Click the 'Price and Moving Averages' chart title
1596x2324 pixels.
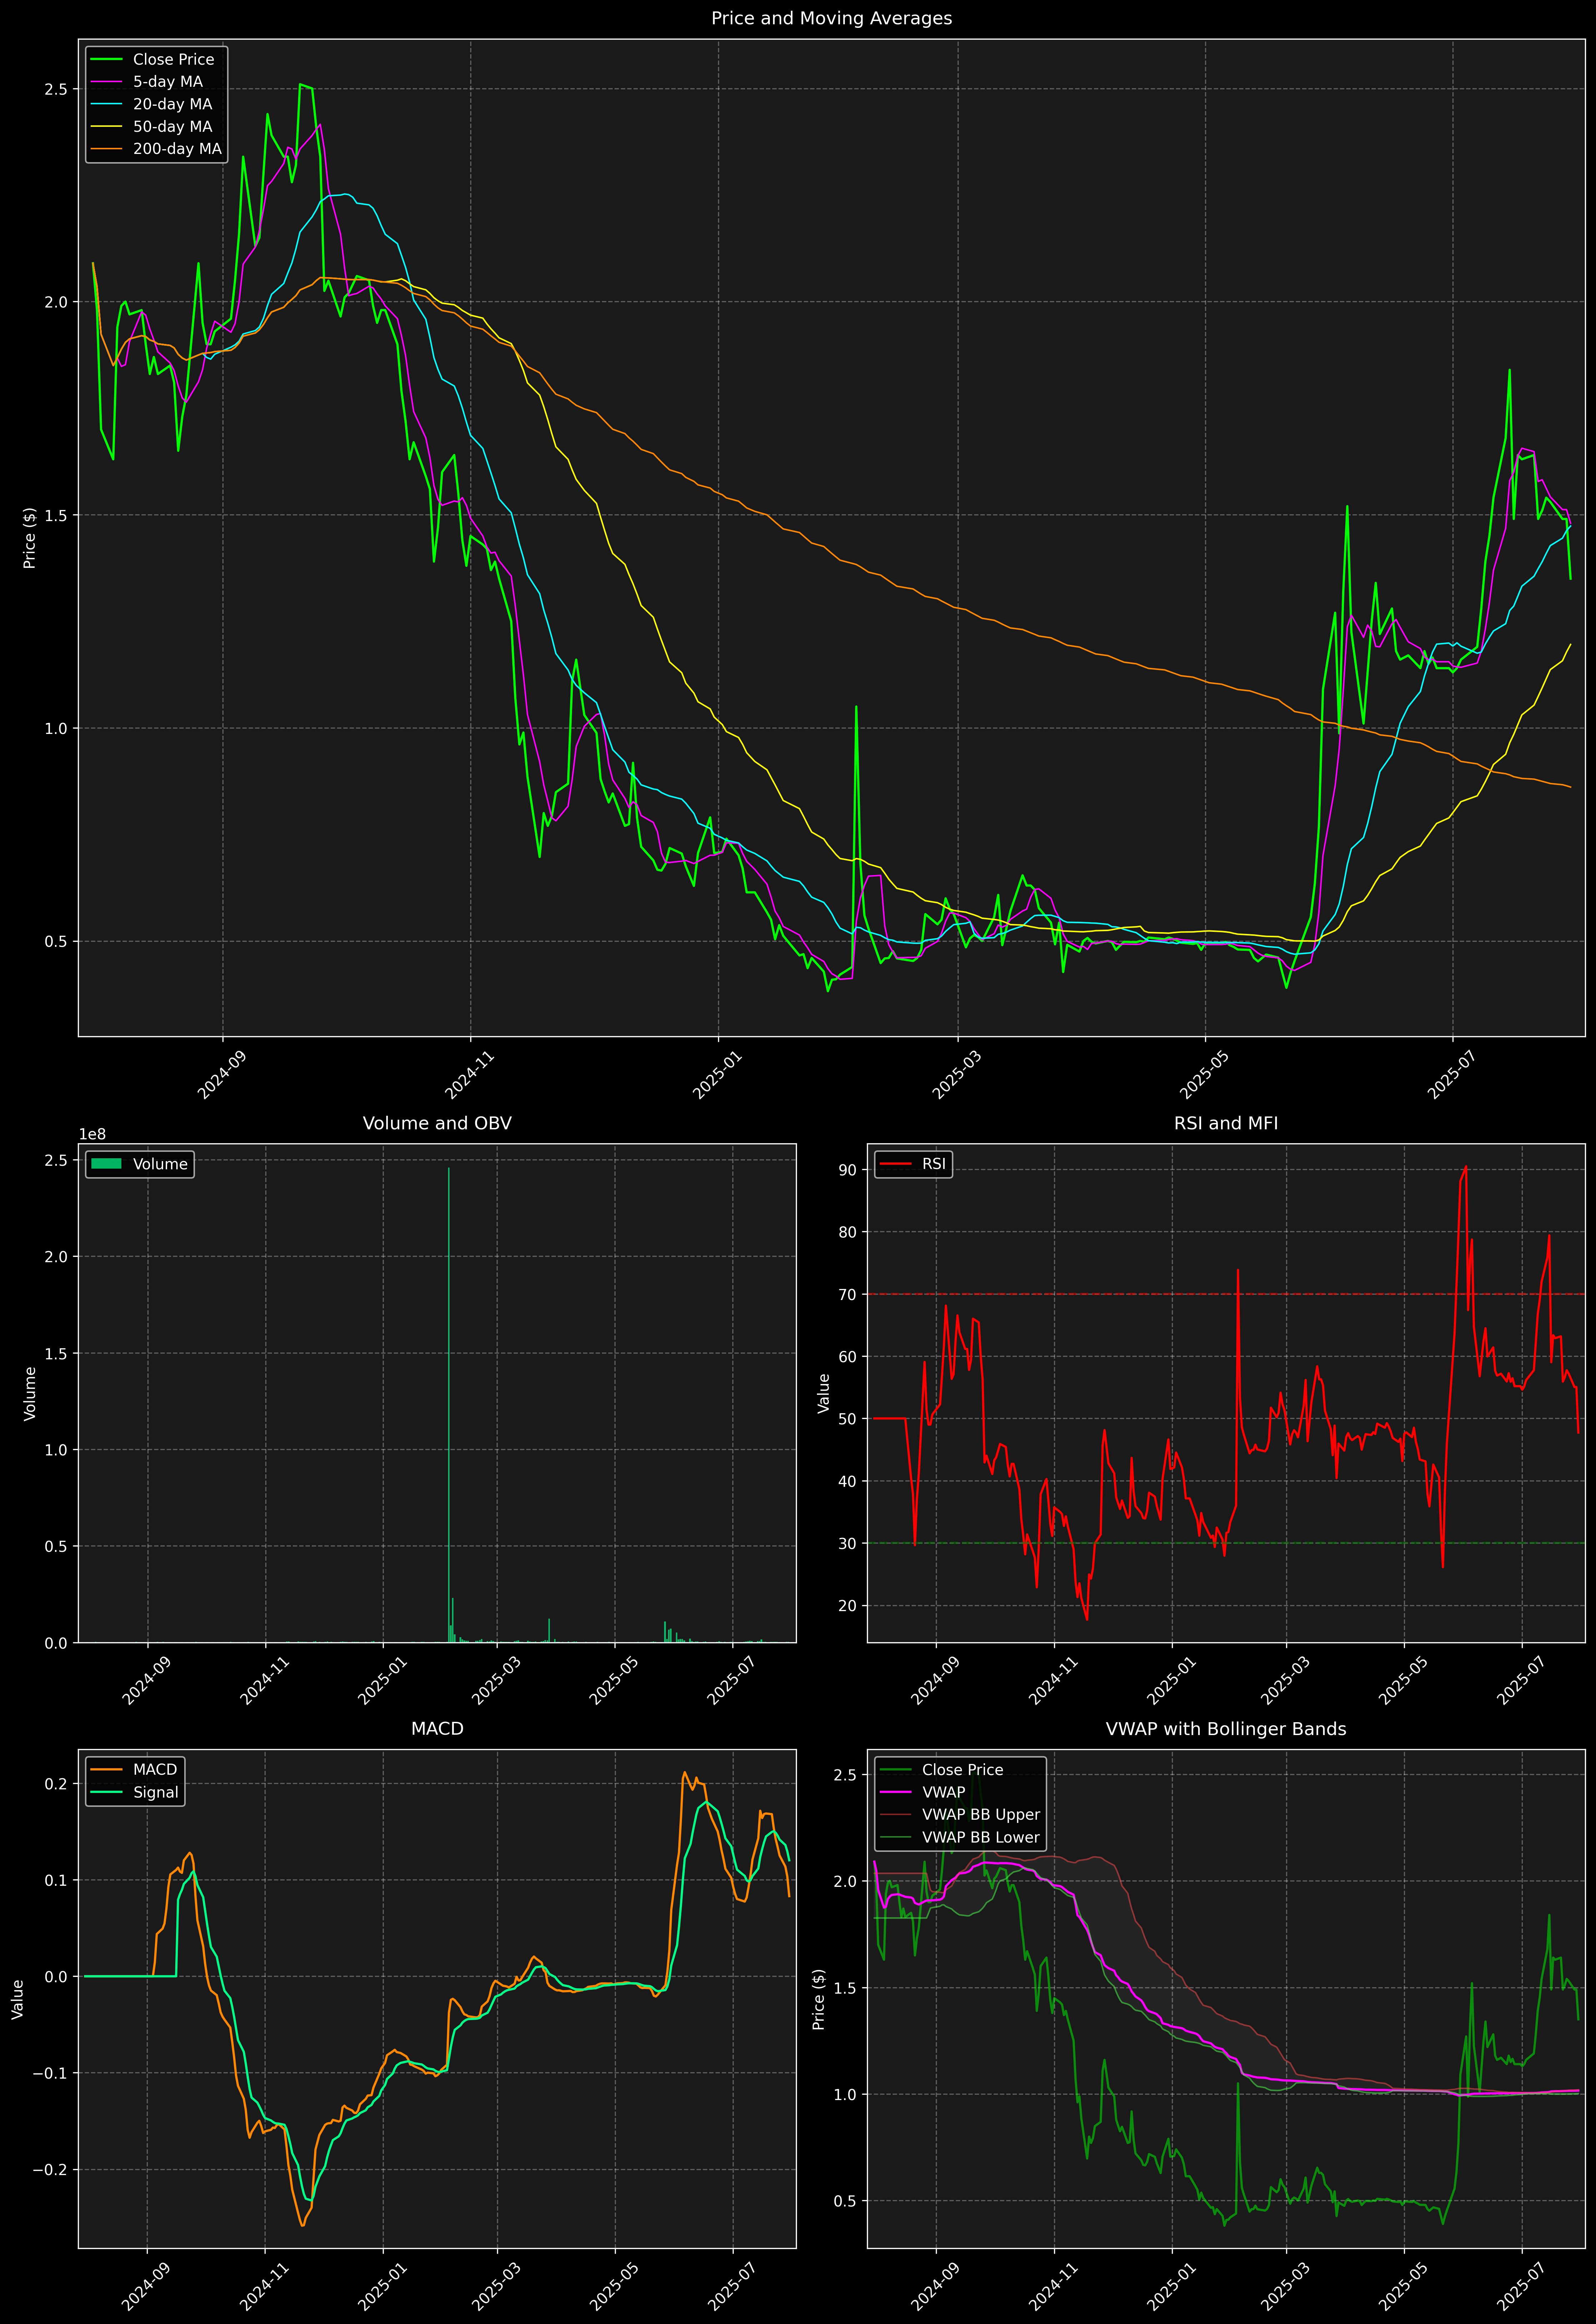831,18
